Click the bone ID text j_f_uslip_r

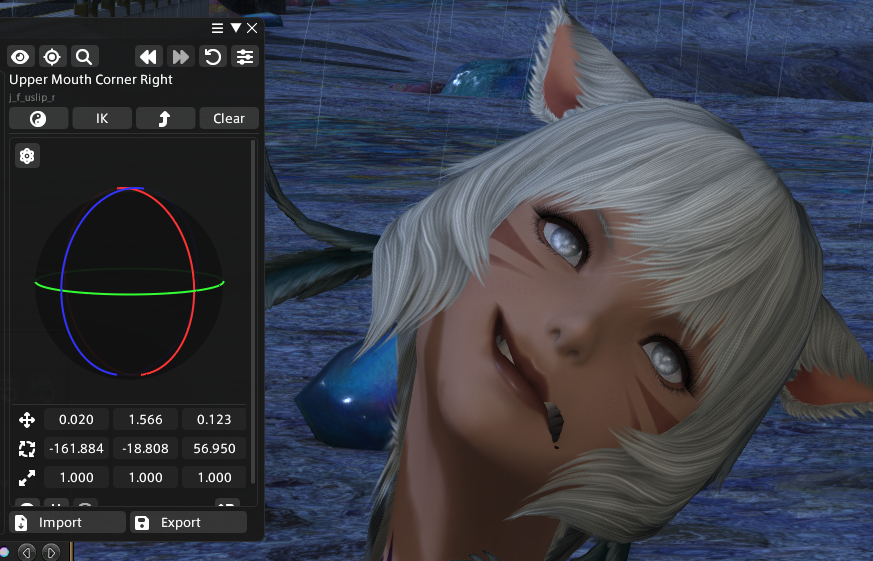(32, 97)
